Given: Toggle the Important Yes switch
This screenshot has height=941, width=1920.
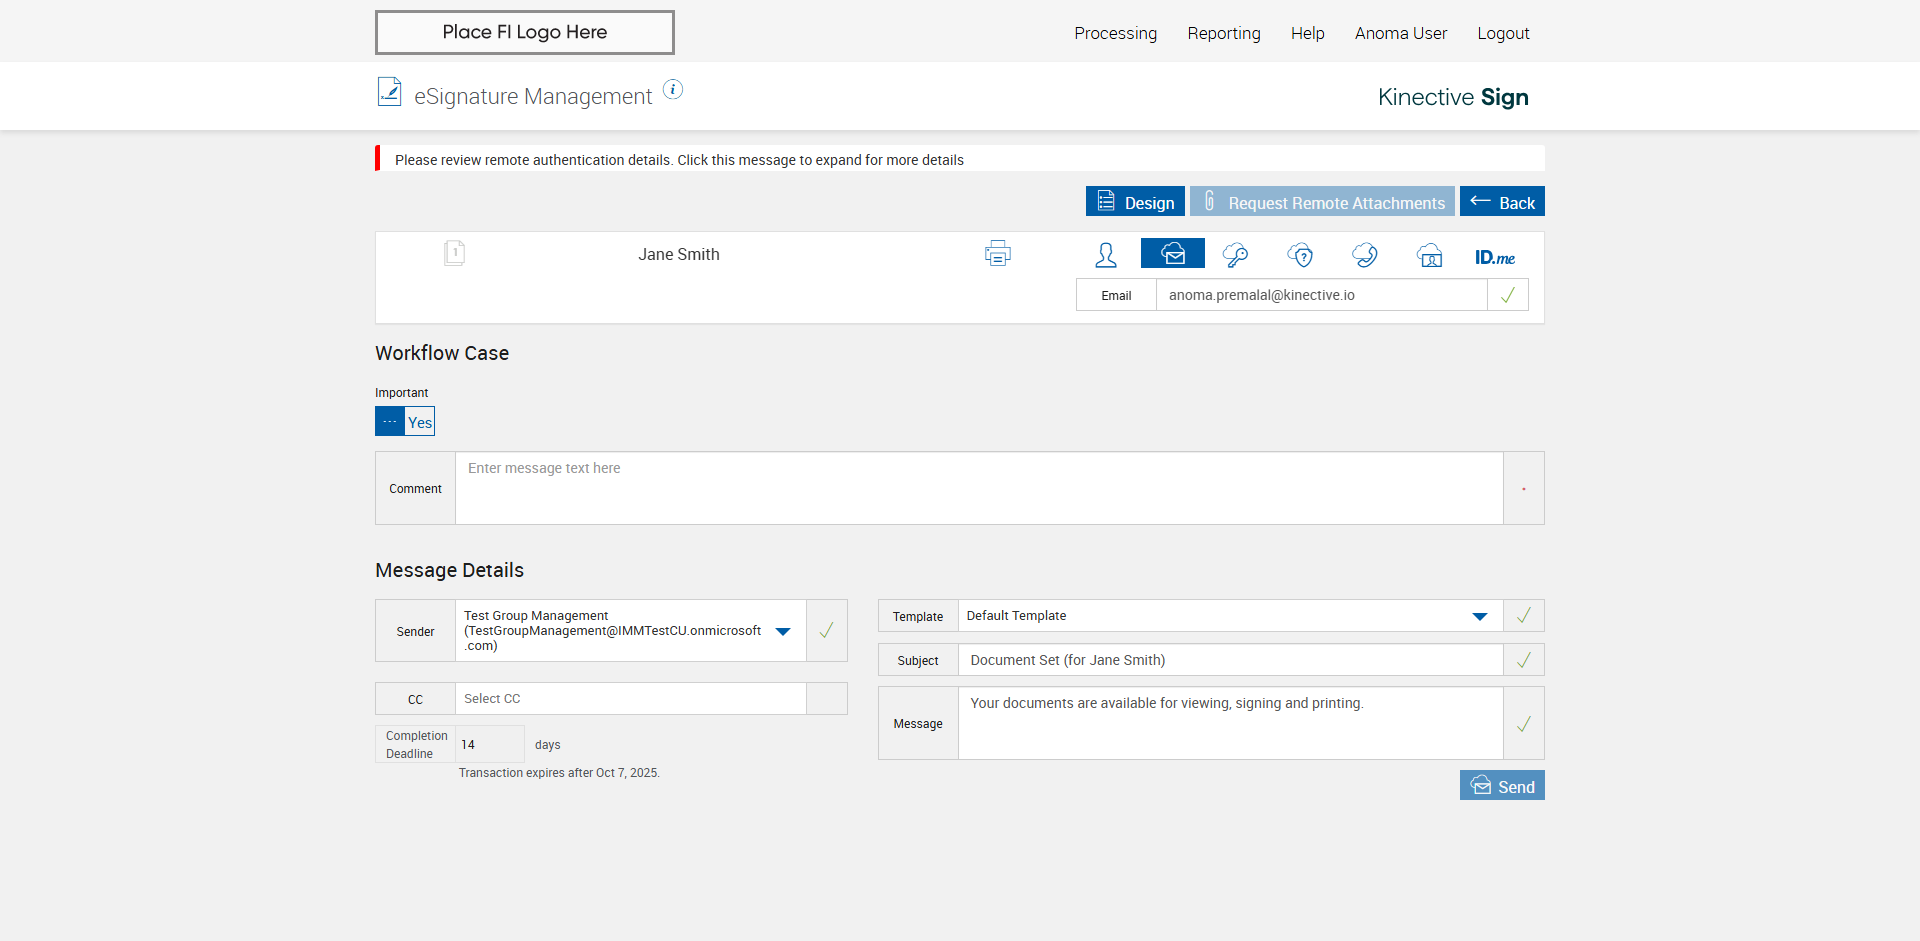Looking at the screenshot, I should point(405,421).
